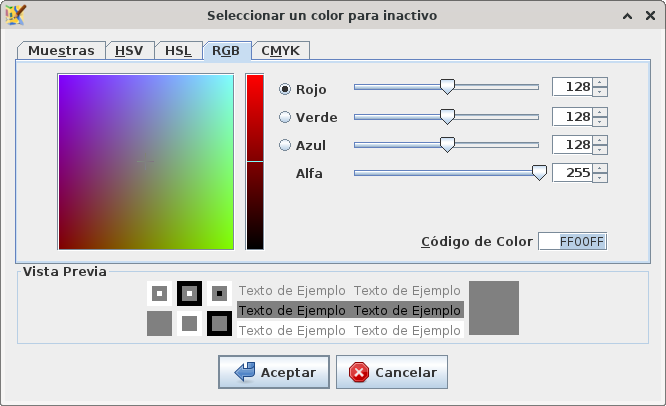666x406 pixels.
Task: Click the red X icon on Cancelar
Action: (x=359, y=372)
